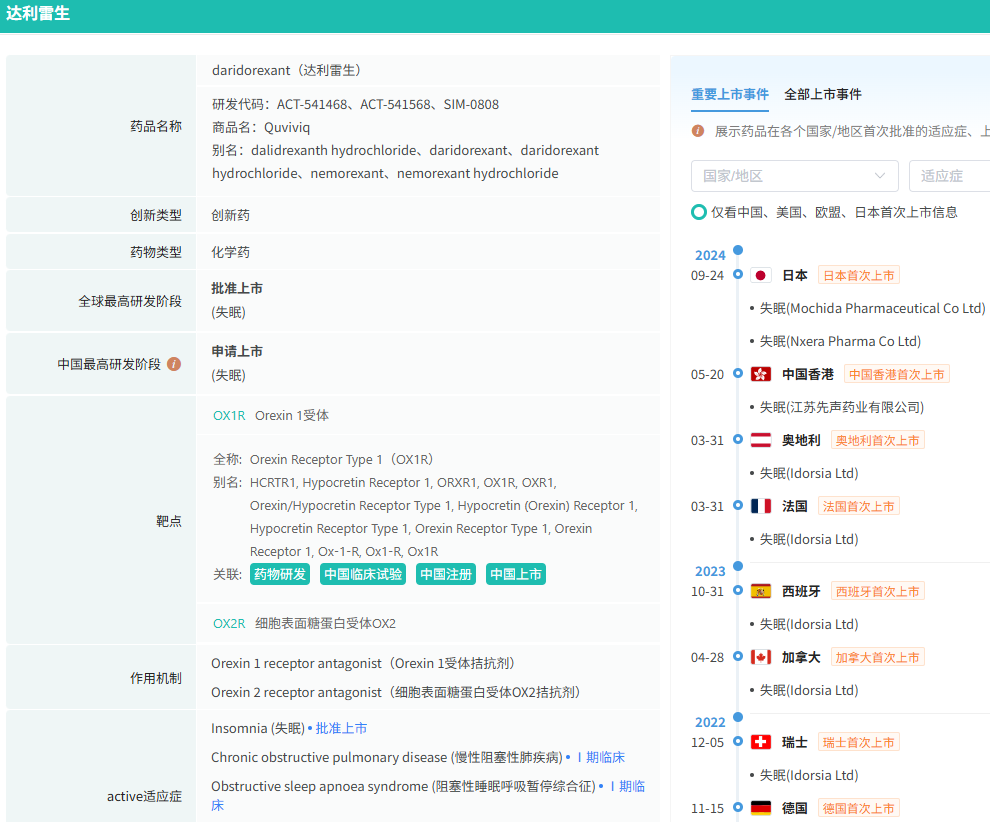Click the Hong Kong flag icon
This screenshot has width=990, height=822.
point(761,374)
